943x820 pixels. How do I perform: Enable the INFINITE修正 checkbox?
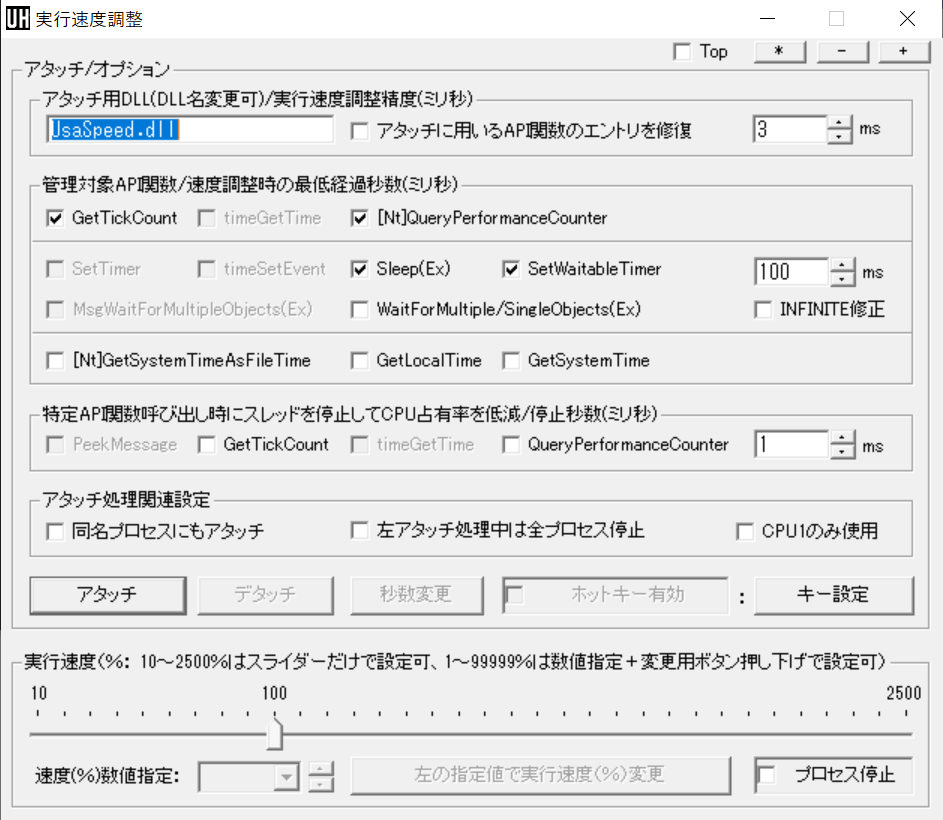click(763, 309)
